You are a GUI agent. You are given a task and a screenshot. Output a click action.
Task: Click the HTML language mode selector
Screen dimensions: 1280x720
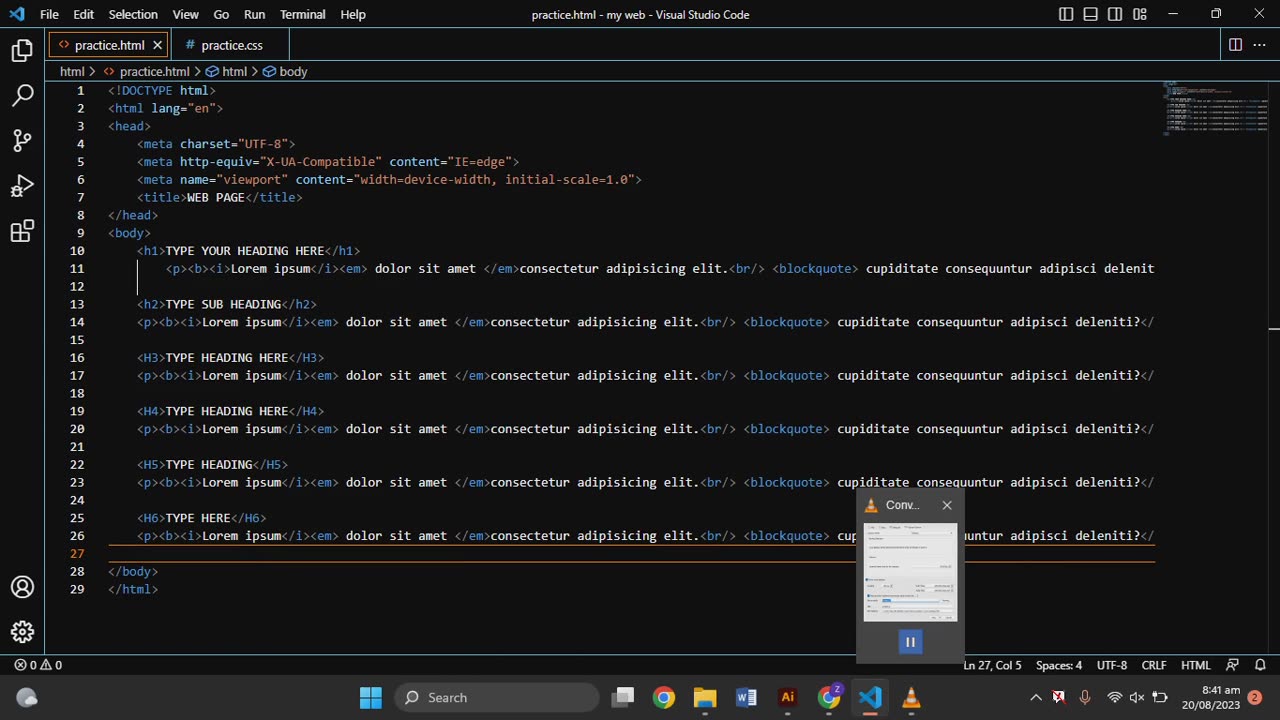tap(1196, 665)
